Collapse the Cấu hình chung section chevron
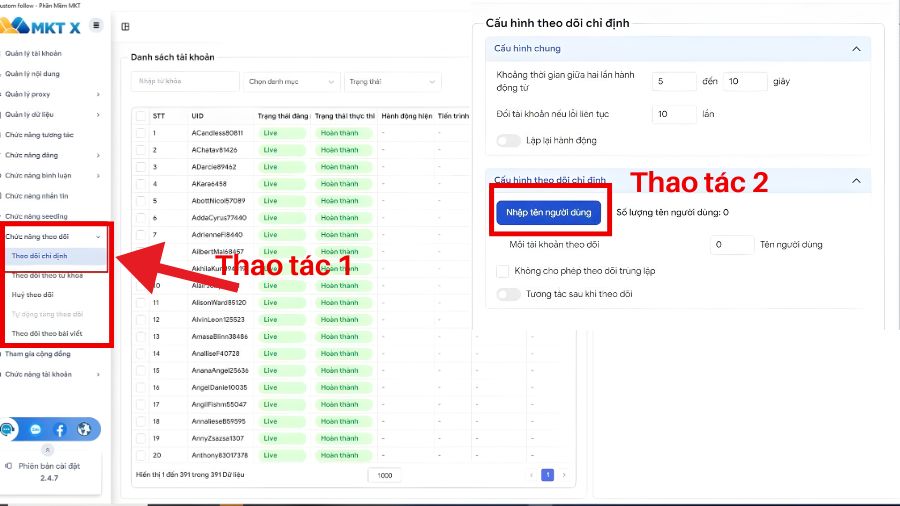 point(856,49)
